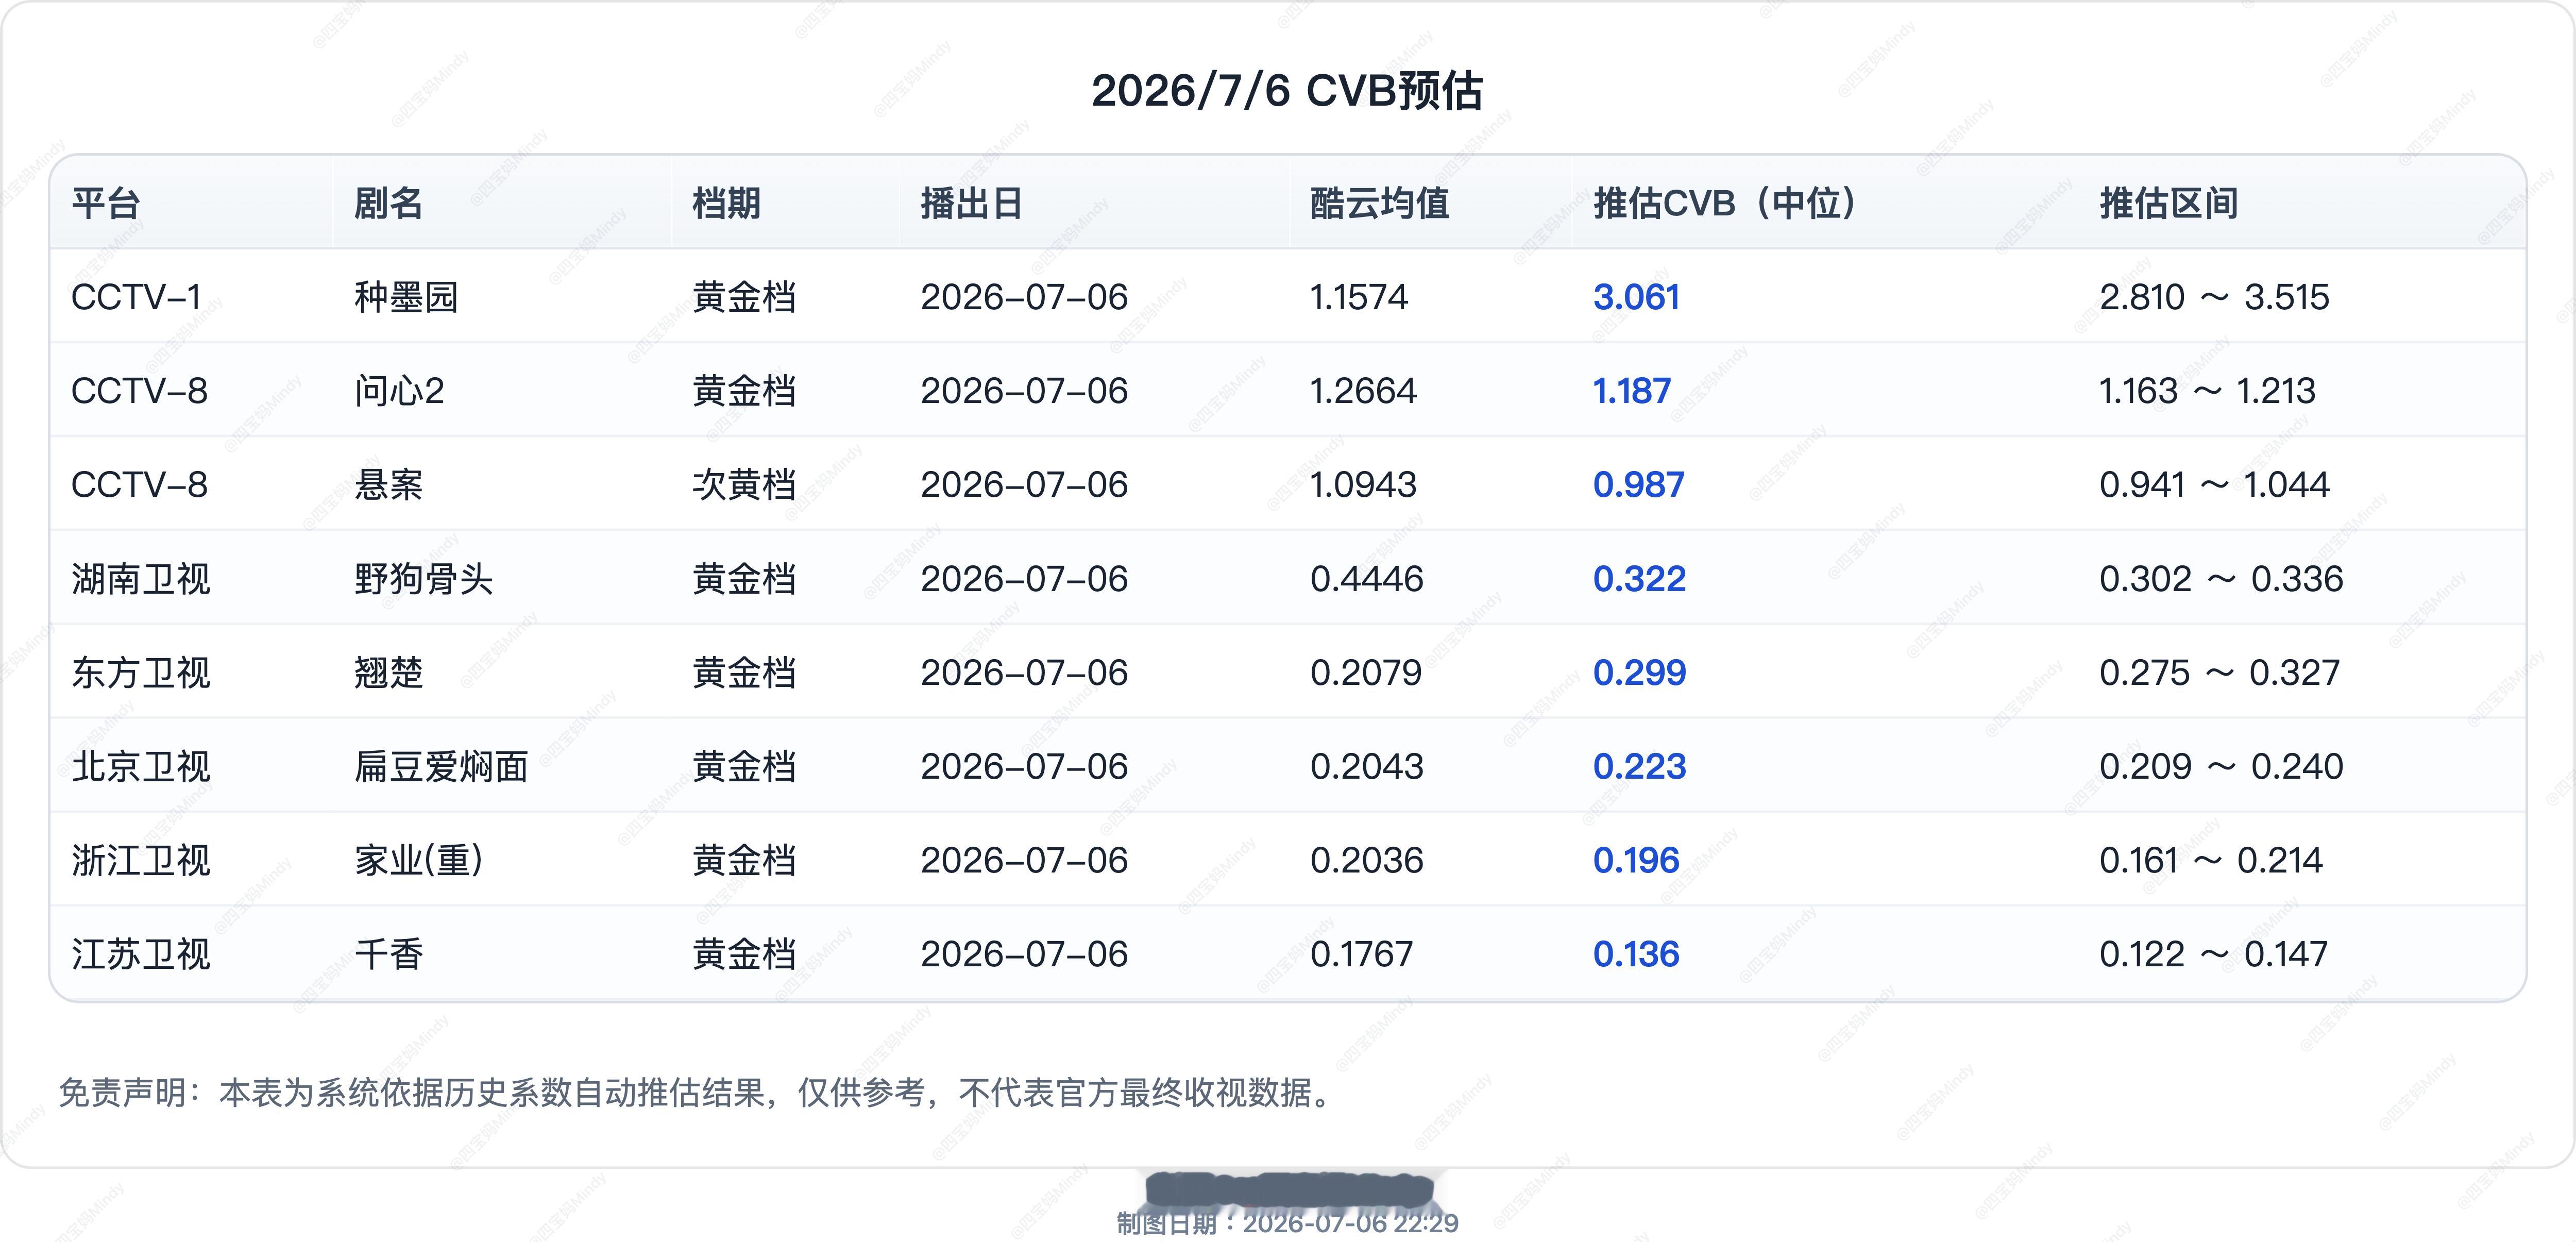This screenshot has height=1242, width=2576.
Task: Click the blue CVB value '0.987'
Action: tap(1638, 485)
